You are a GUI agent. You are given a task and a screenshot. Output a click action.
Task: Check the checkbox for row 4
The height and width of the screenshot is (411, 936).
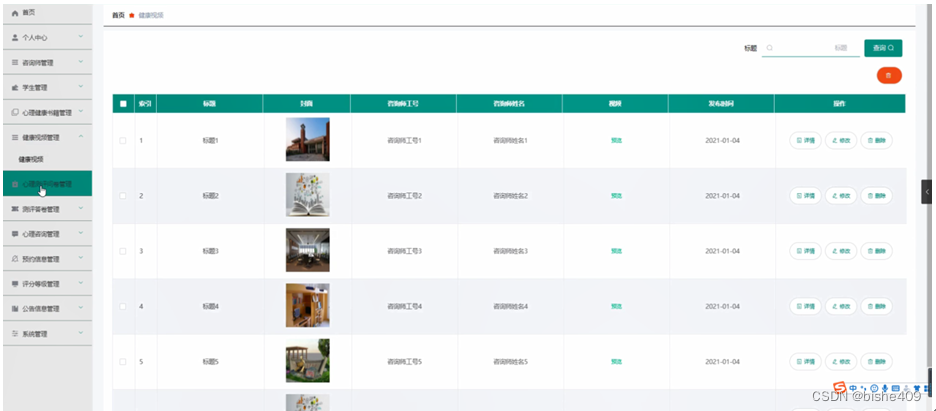123,307
